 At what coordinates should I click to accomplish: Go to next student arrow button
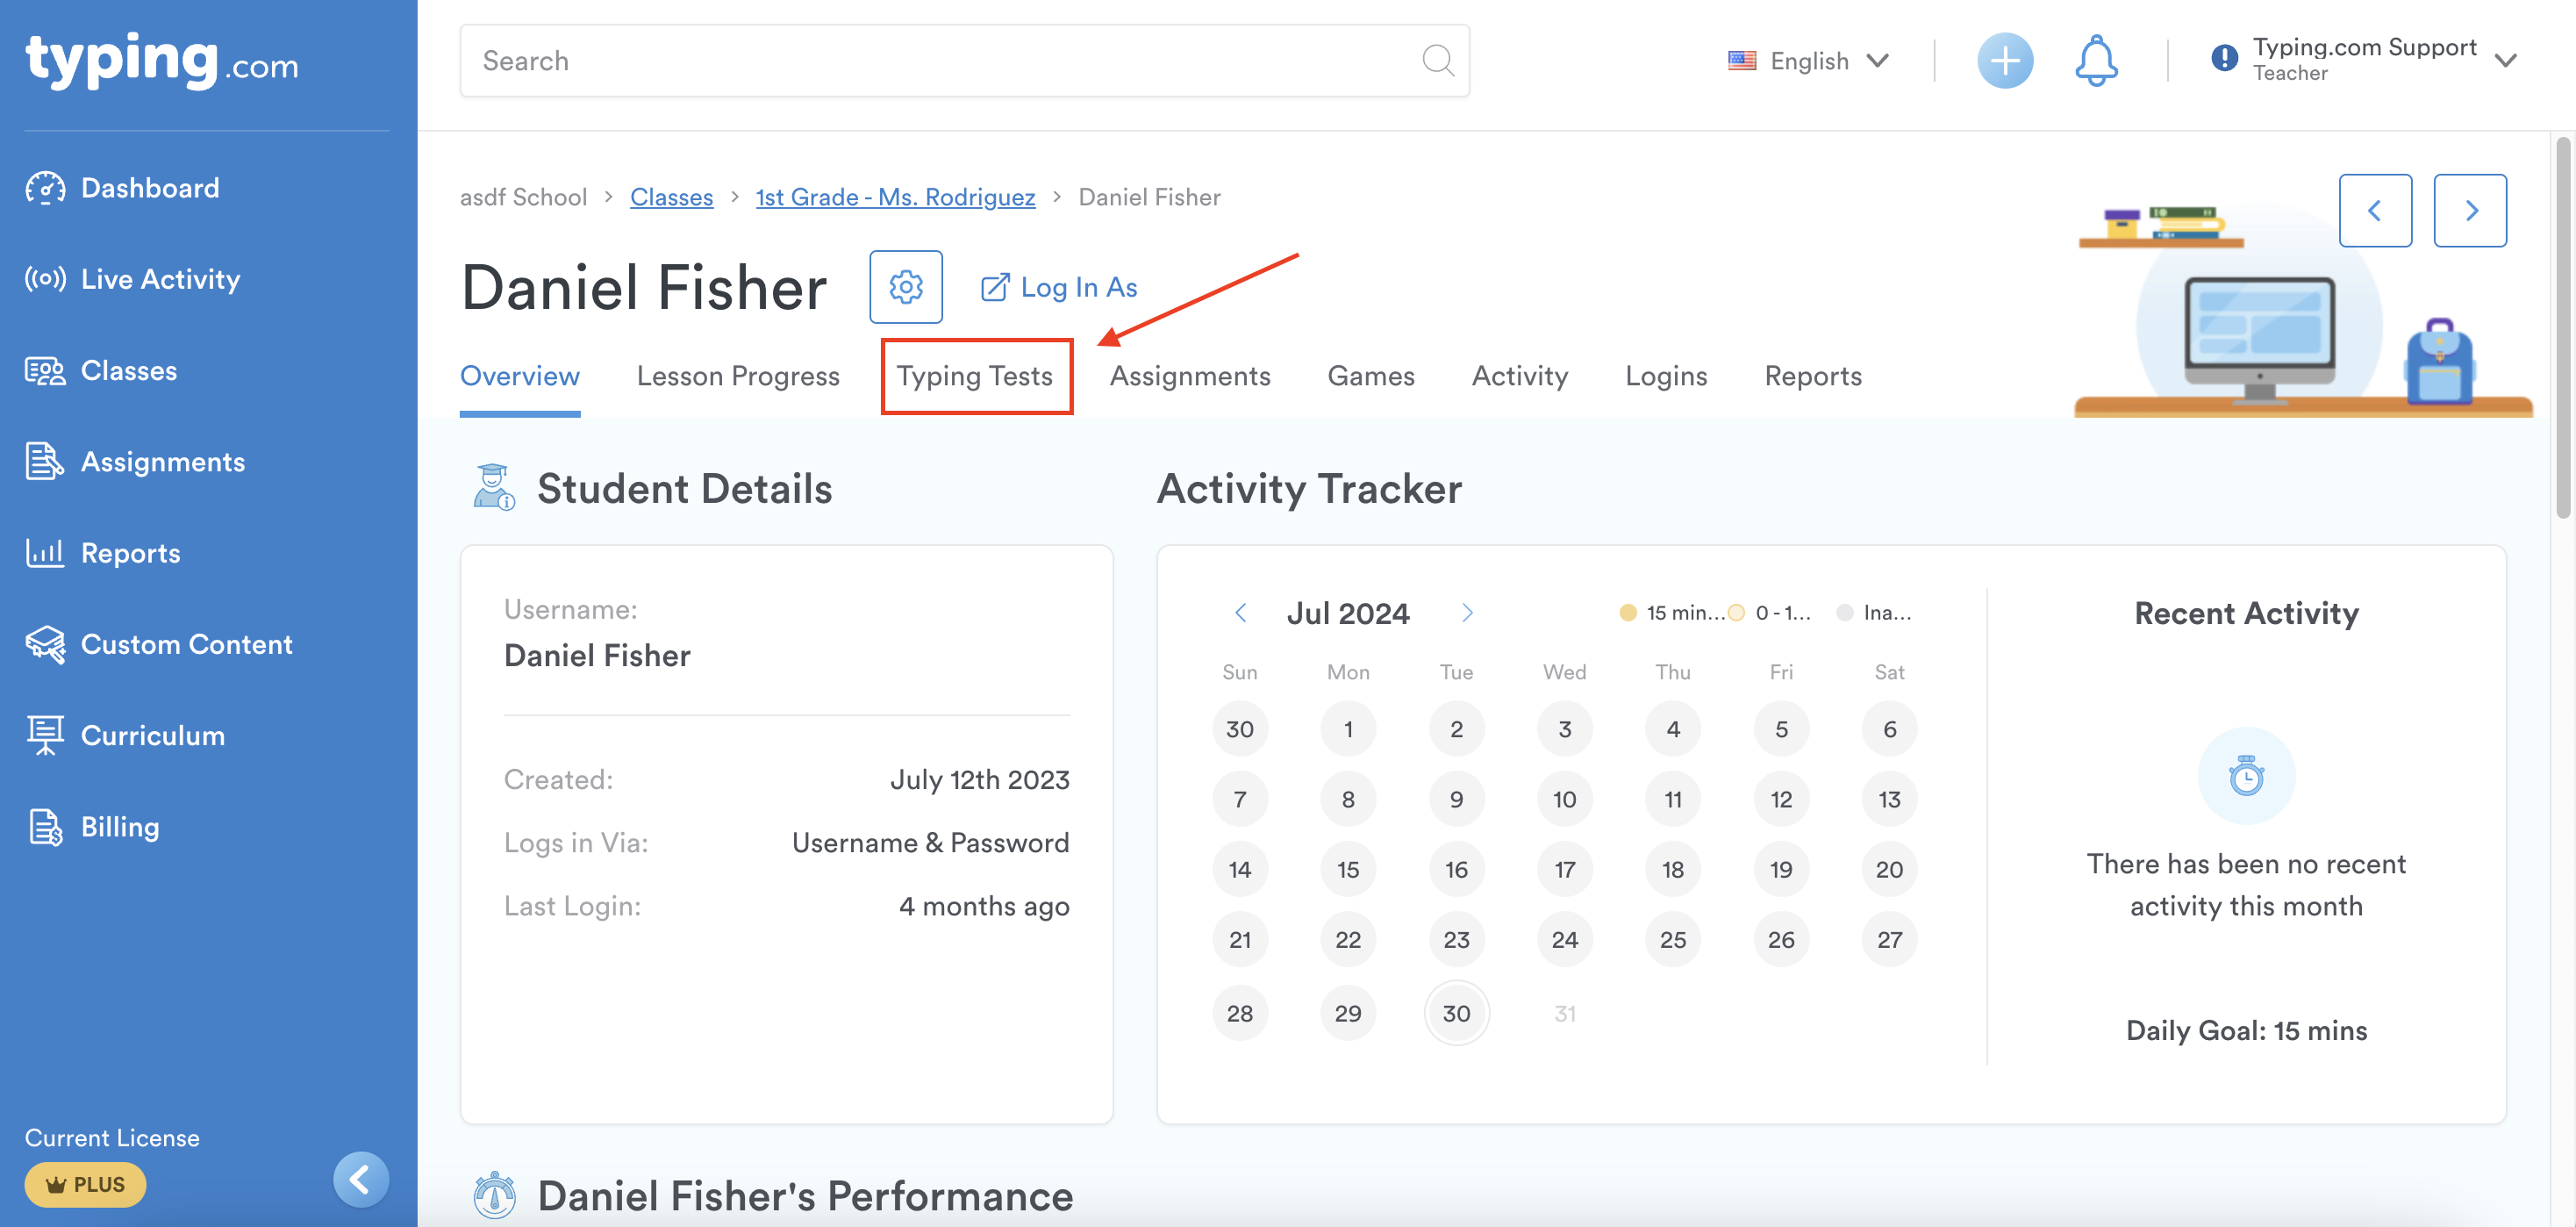(2468, 210)
